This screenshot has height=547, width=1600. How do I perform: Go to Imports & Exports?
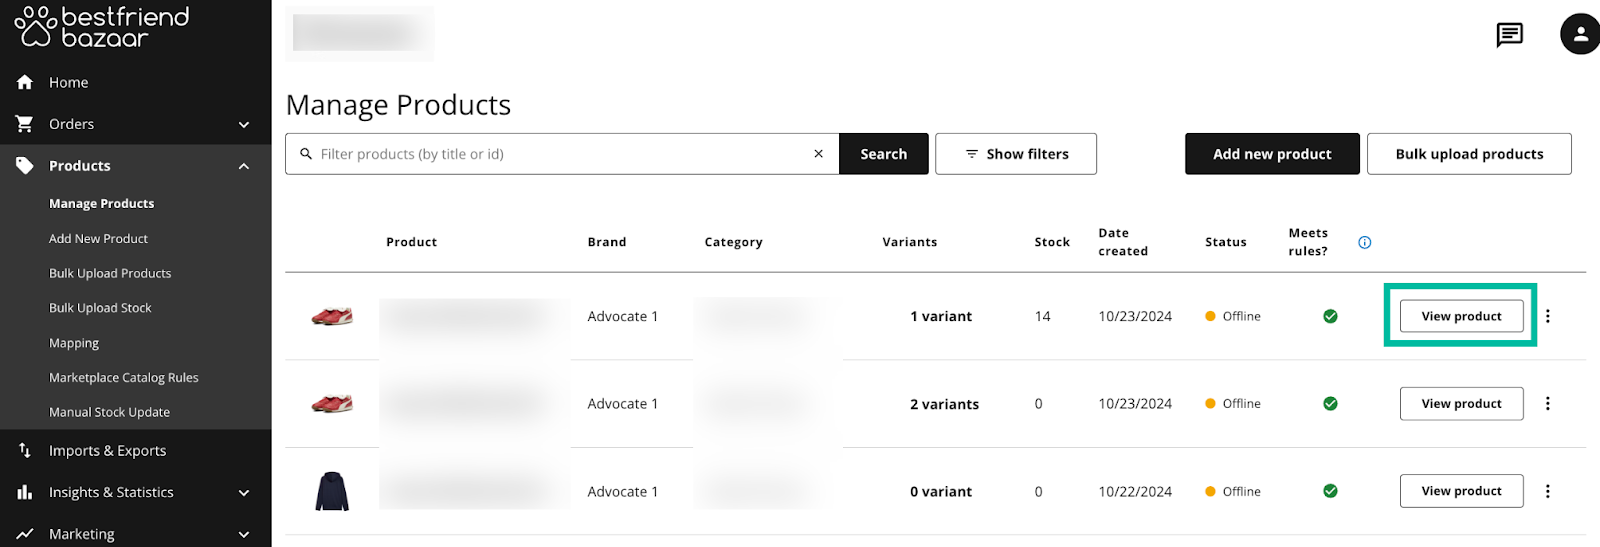point(107,451)
